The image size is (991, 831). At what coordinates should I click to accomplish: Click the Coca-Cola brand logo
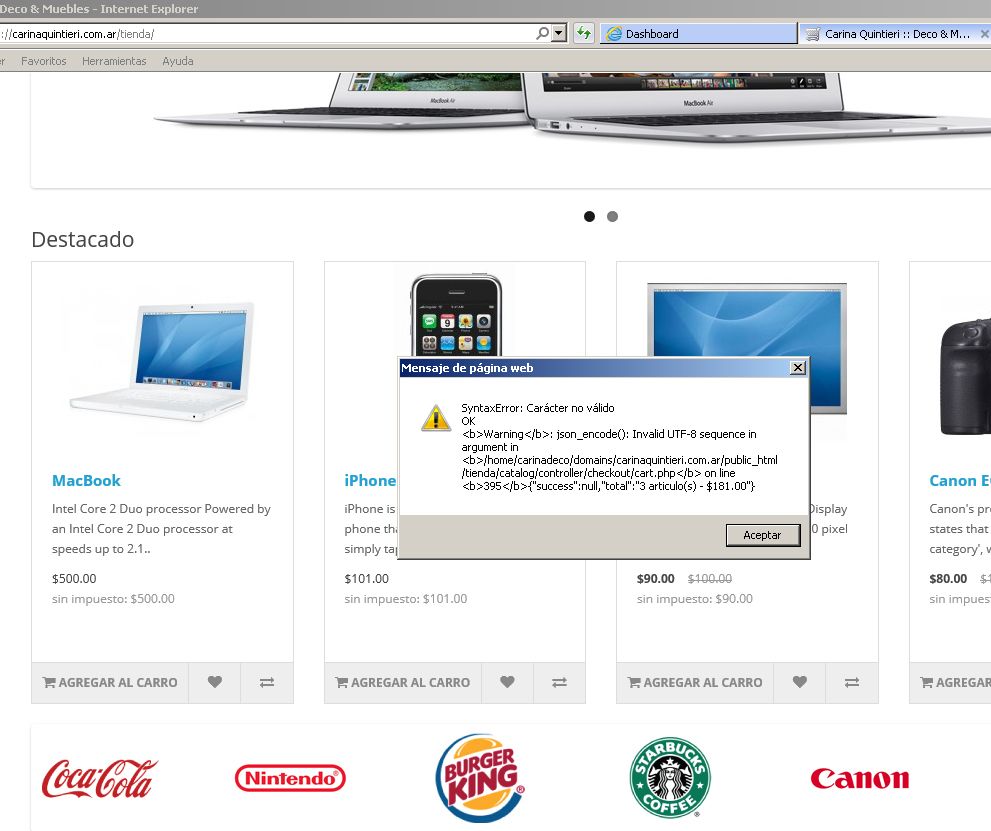click(99, 779)
